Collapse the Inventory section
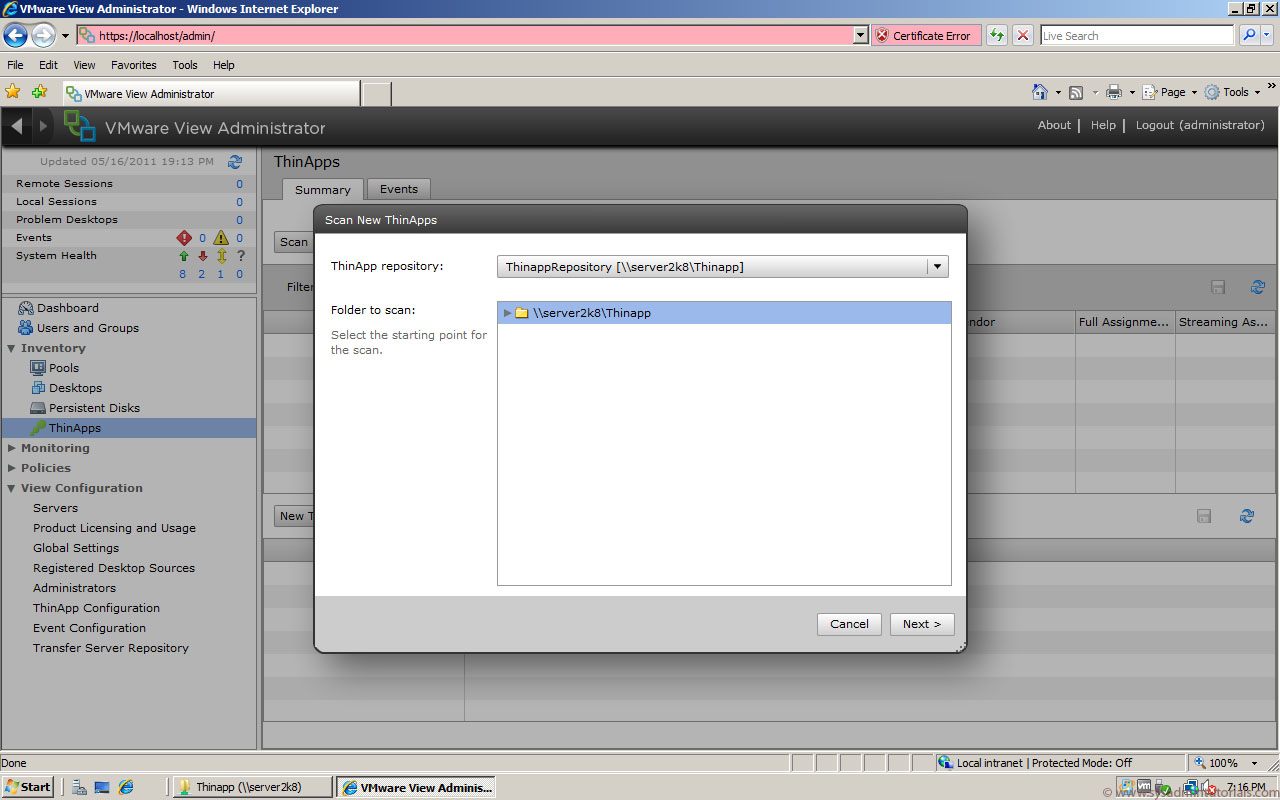The image size is (1280, 800). pyautogui.click(x=11, y=348)
